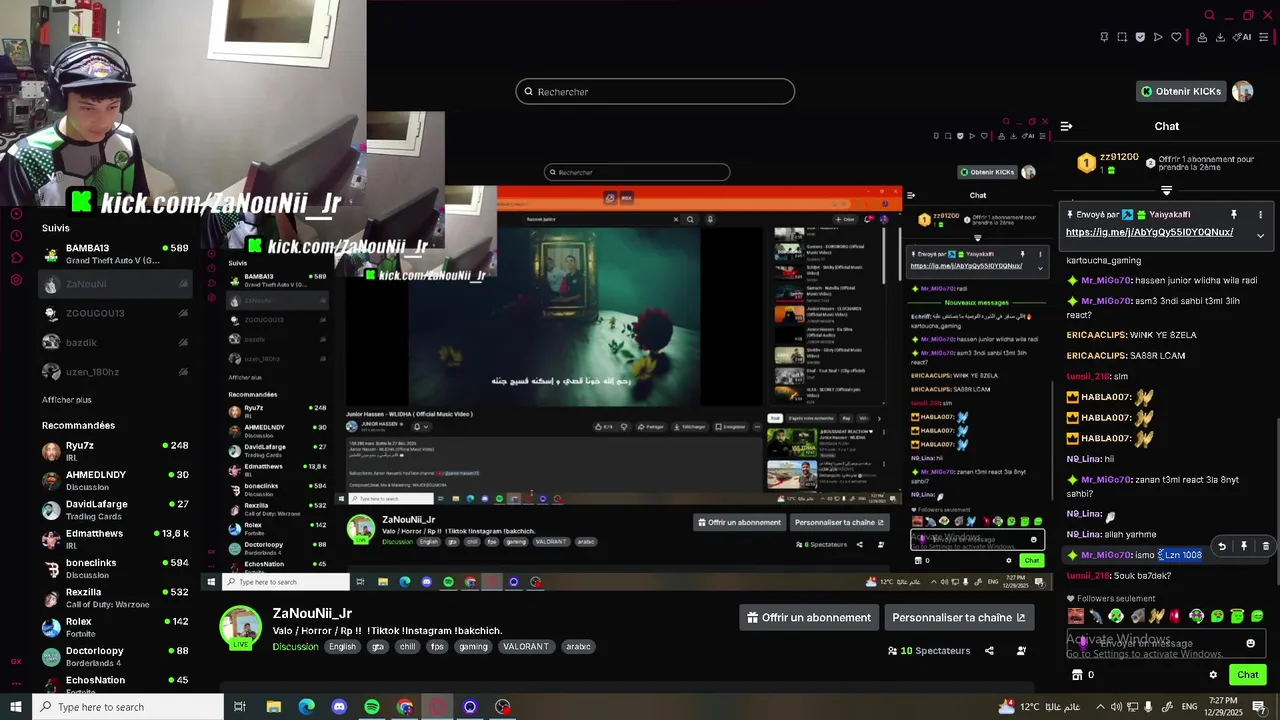Open the chat shop icon
Image resolution: width=1280 pixels, height=720 pixels.
1076,675
